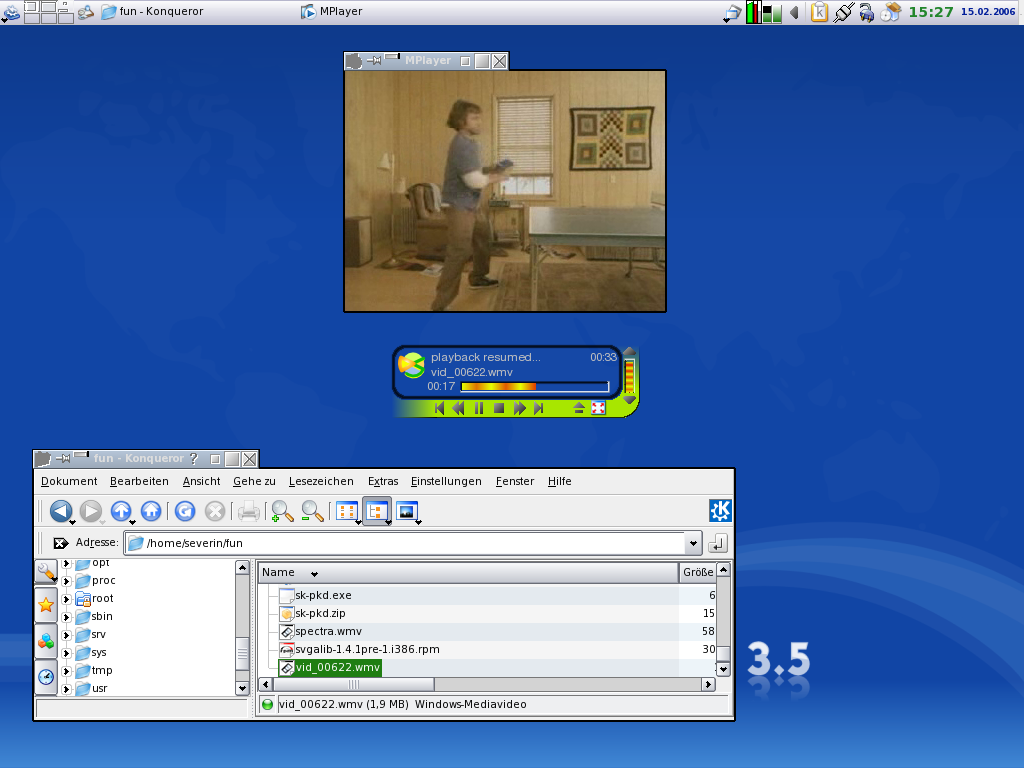Click the KDE gear logo in Konqueror
Viewport: 1024px width, 768px height.
(720, 511)
